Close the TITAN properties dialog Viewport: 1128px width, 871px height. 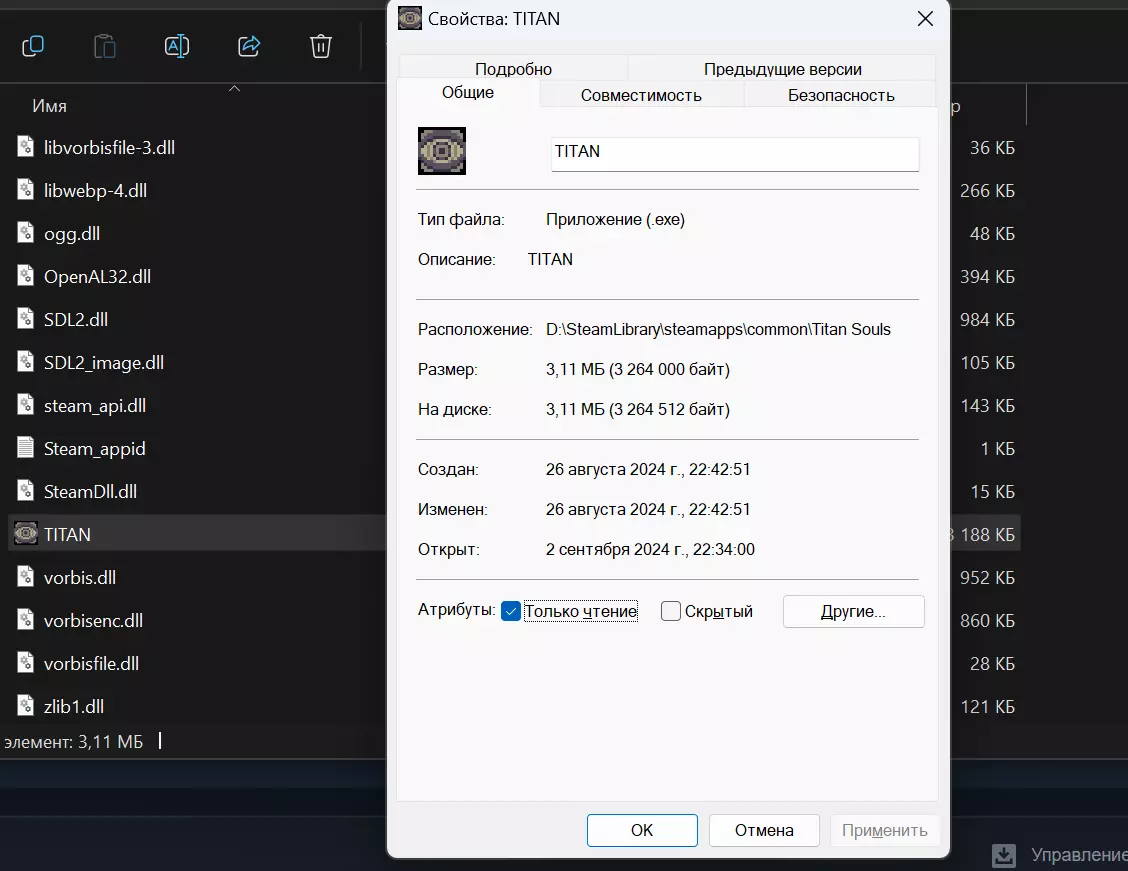pyautogui.click(x=925, y=19)
